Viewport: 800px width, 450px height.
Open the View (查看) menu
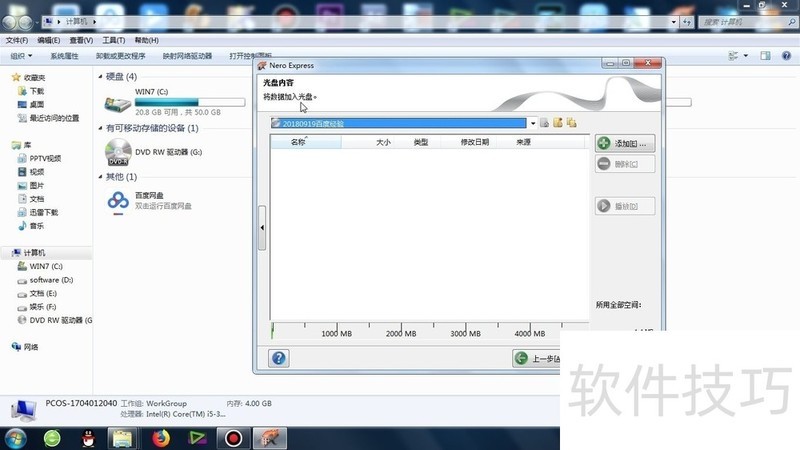click(x=79, y=40)
